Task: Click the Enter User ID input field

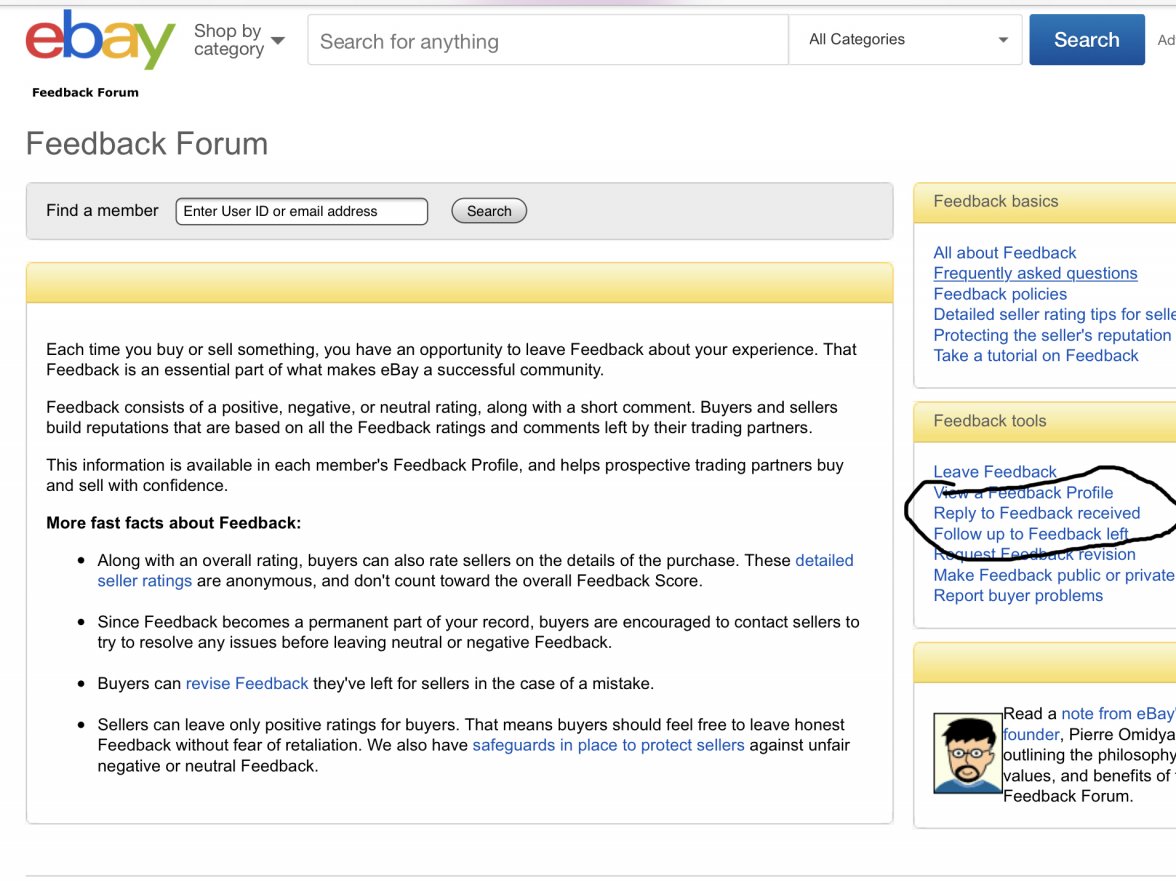Action: [301, 211]
